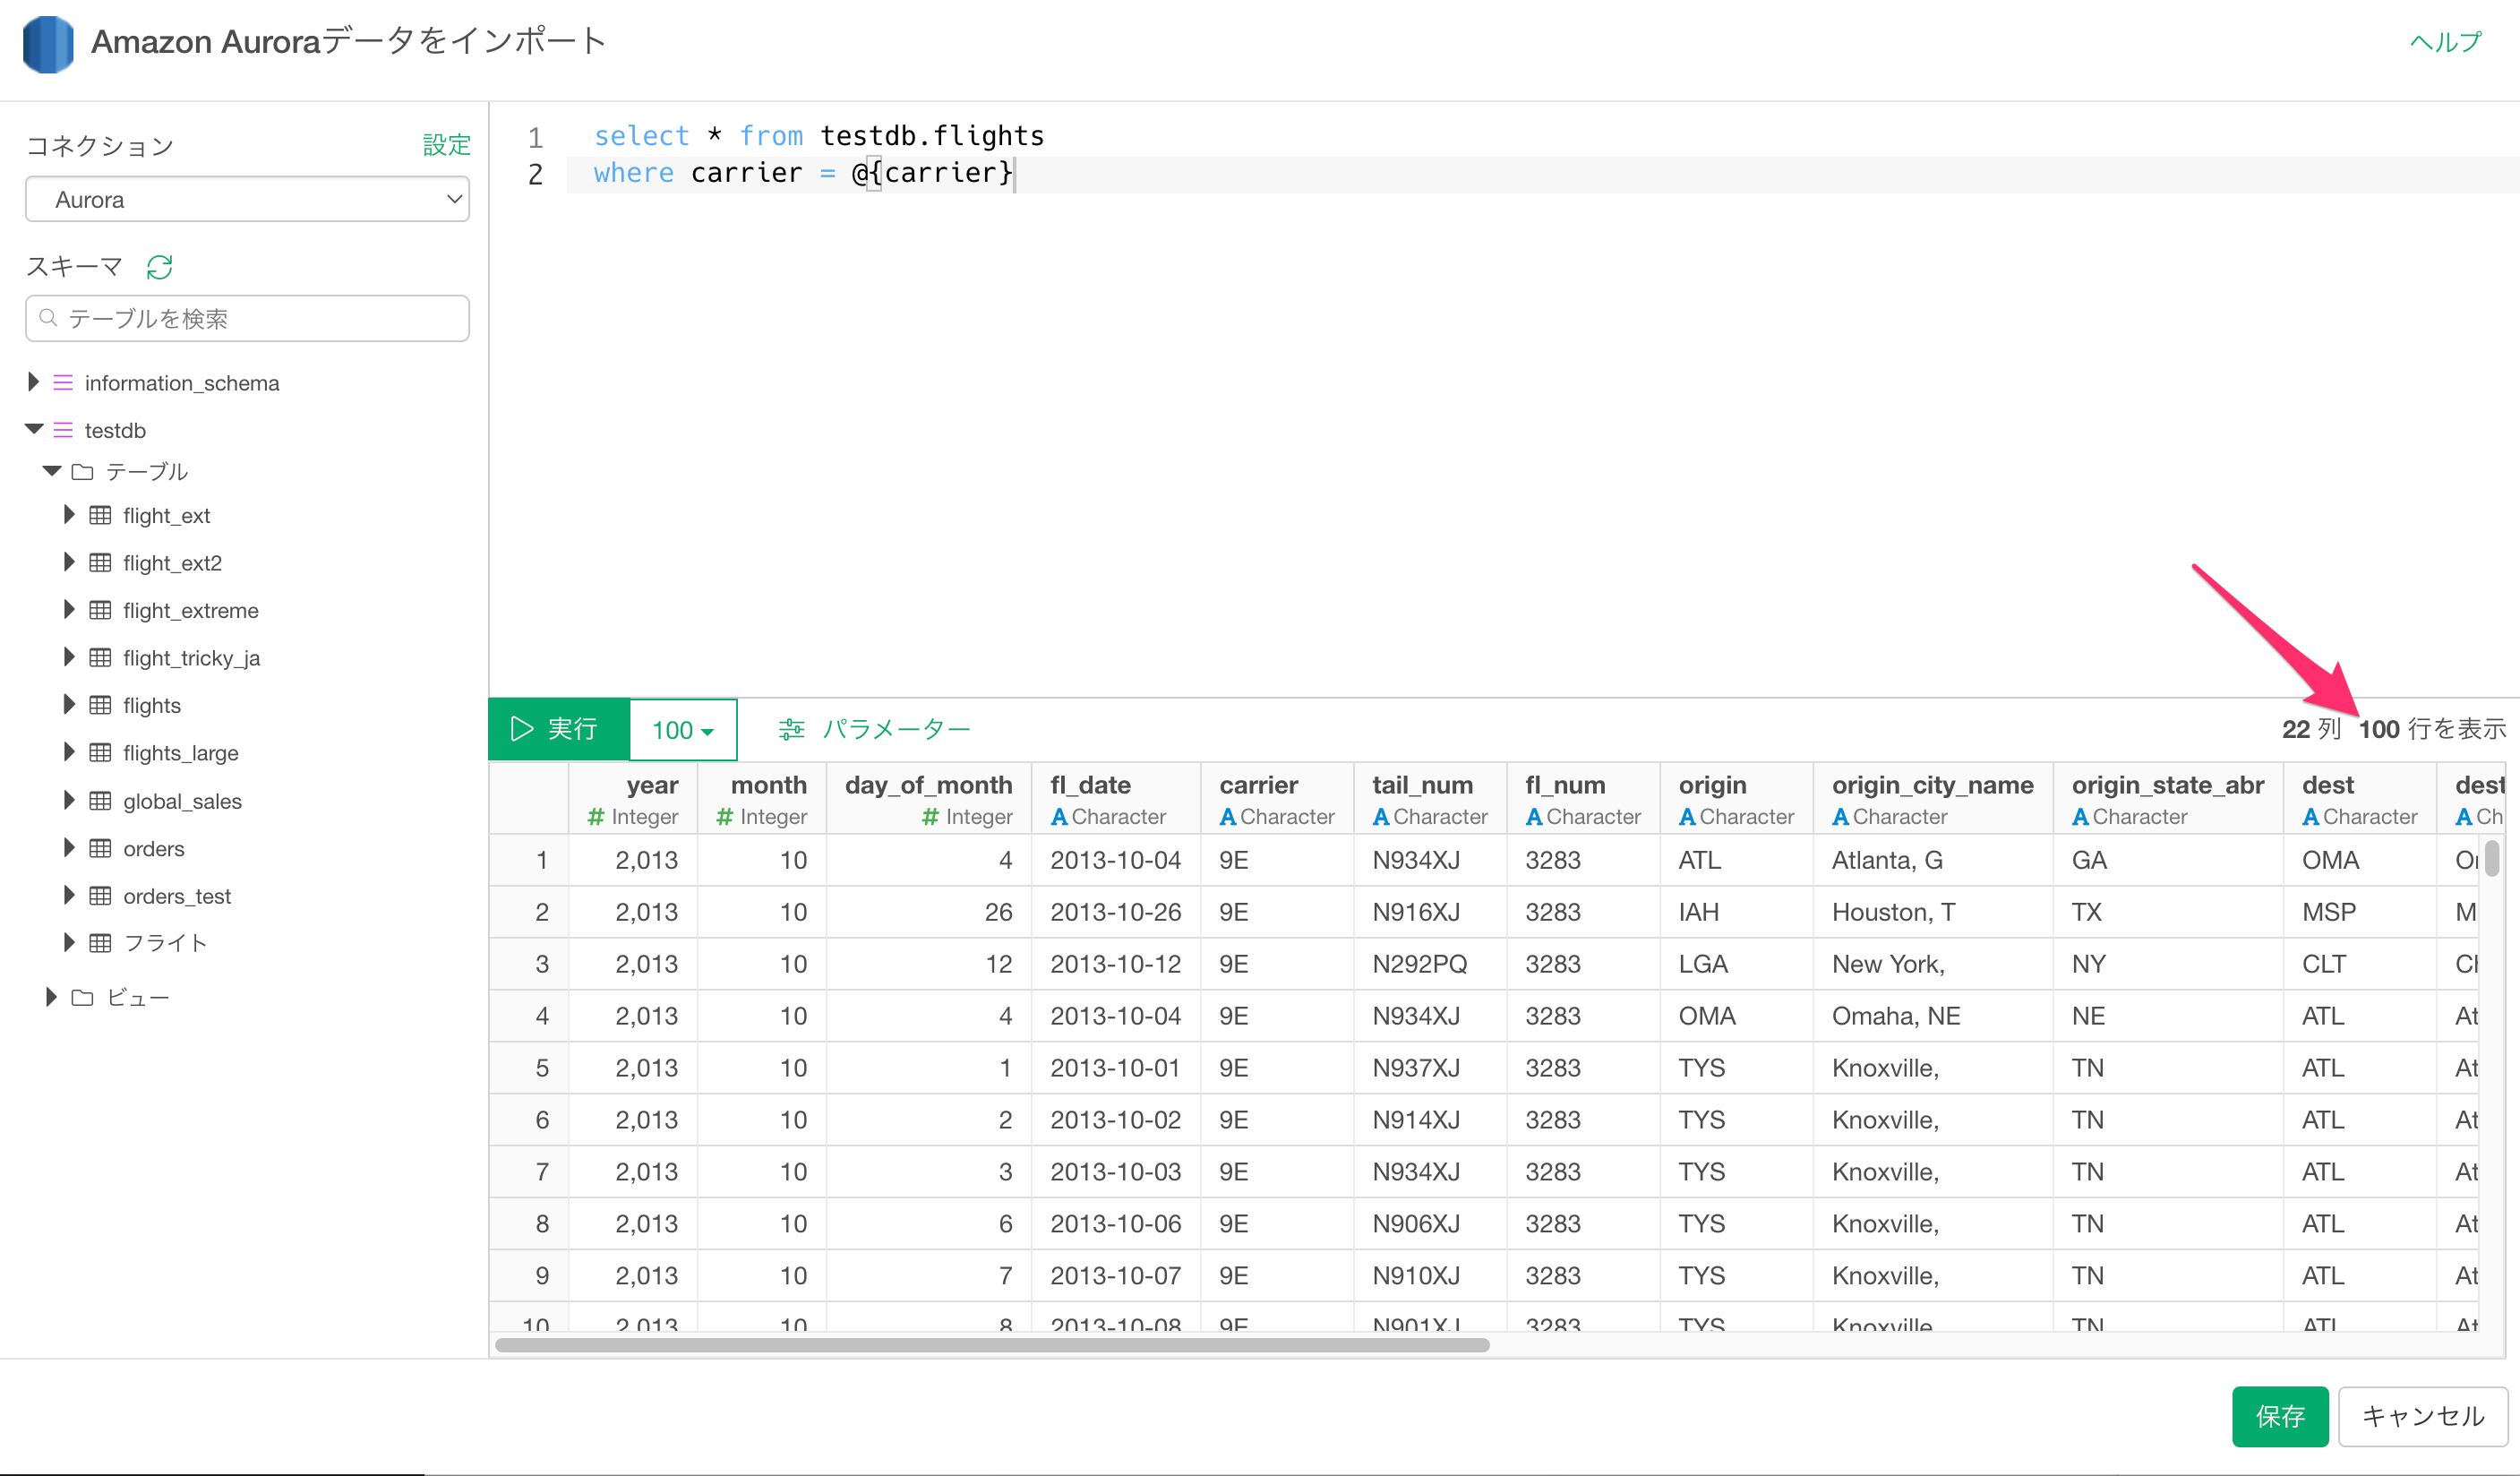Click the キャンセル button
The width and height of the screenshot is (2520, 1476).
point(2423,1416)
